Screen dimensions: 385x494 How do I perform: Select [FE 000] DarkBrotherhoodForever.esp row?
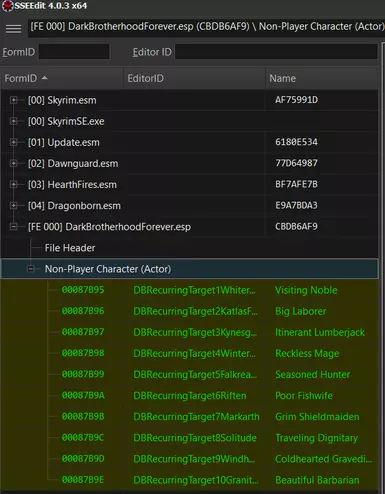coord(190,227)
